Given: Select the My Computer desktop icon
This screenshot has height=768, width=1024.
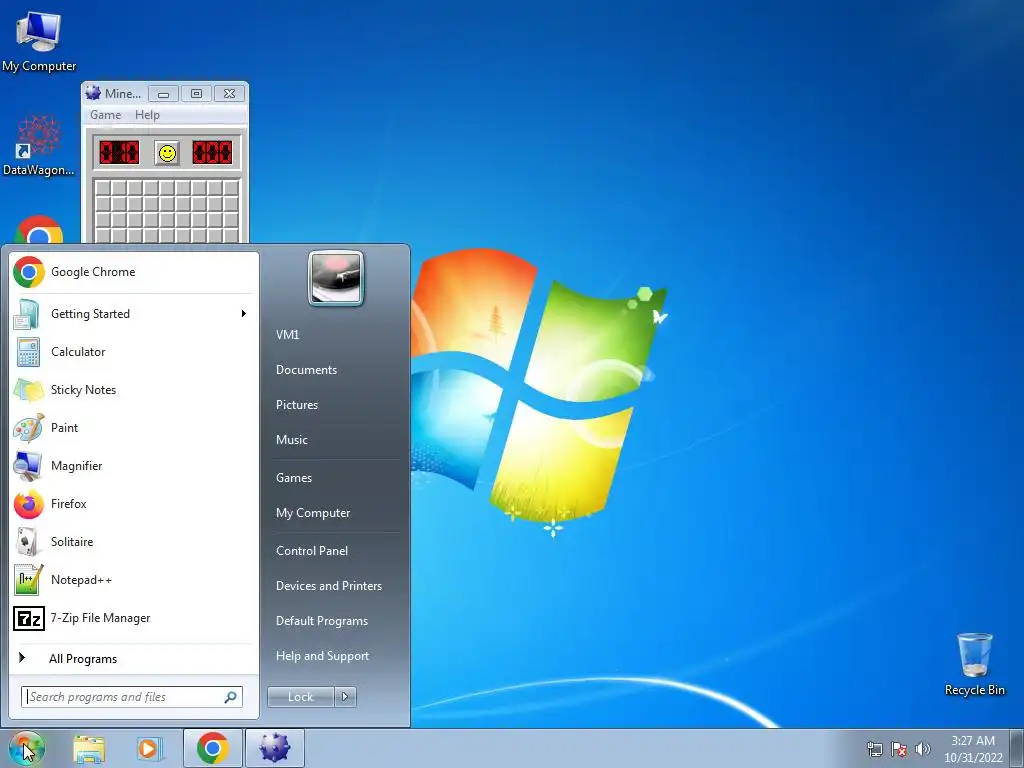Looking at the screenshot, I should 39,41.
